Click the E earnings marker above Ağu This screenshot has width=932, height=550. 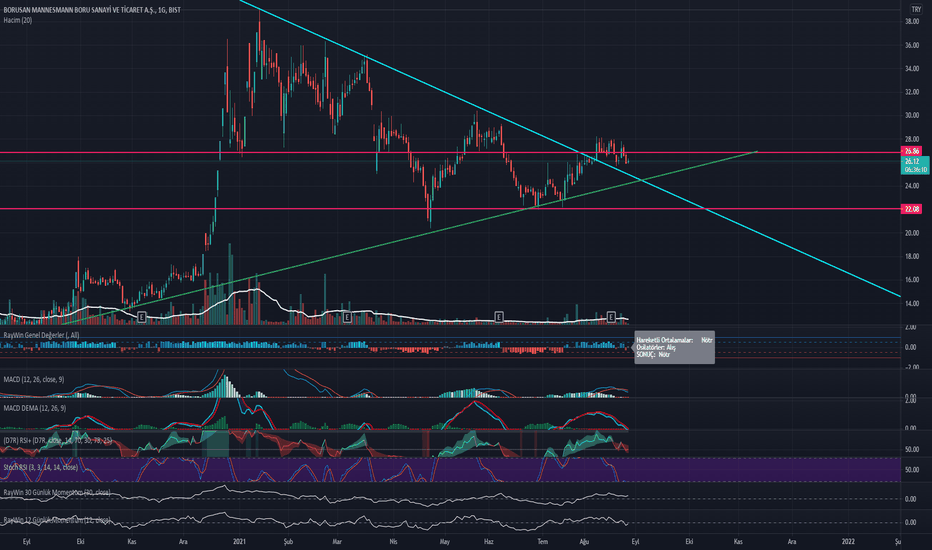[x=611, y=317]
